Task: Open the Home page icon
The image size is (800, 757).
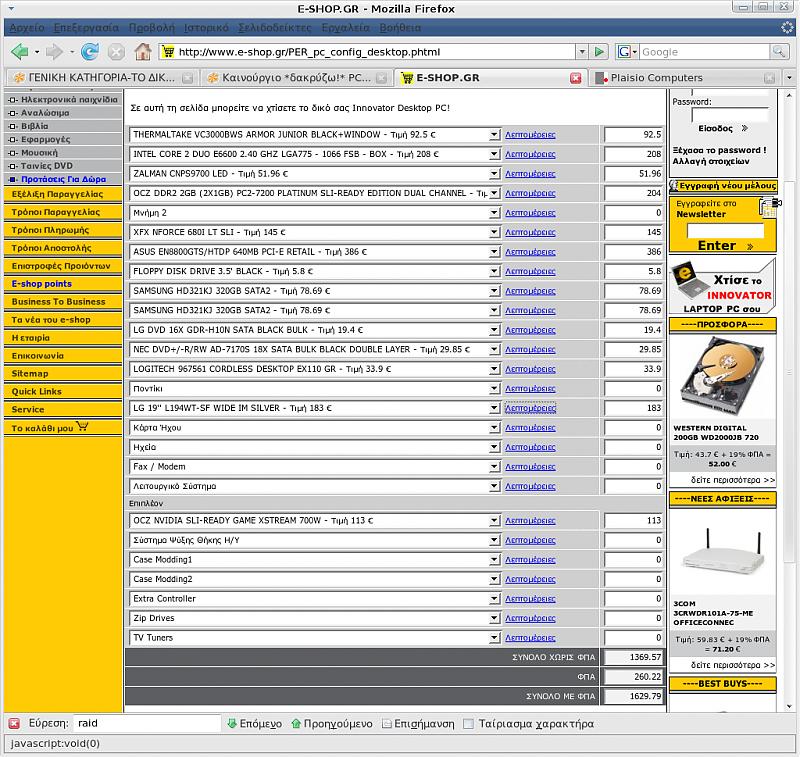Action: 142,52
